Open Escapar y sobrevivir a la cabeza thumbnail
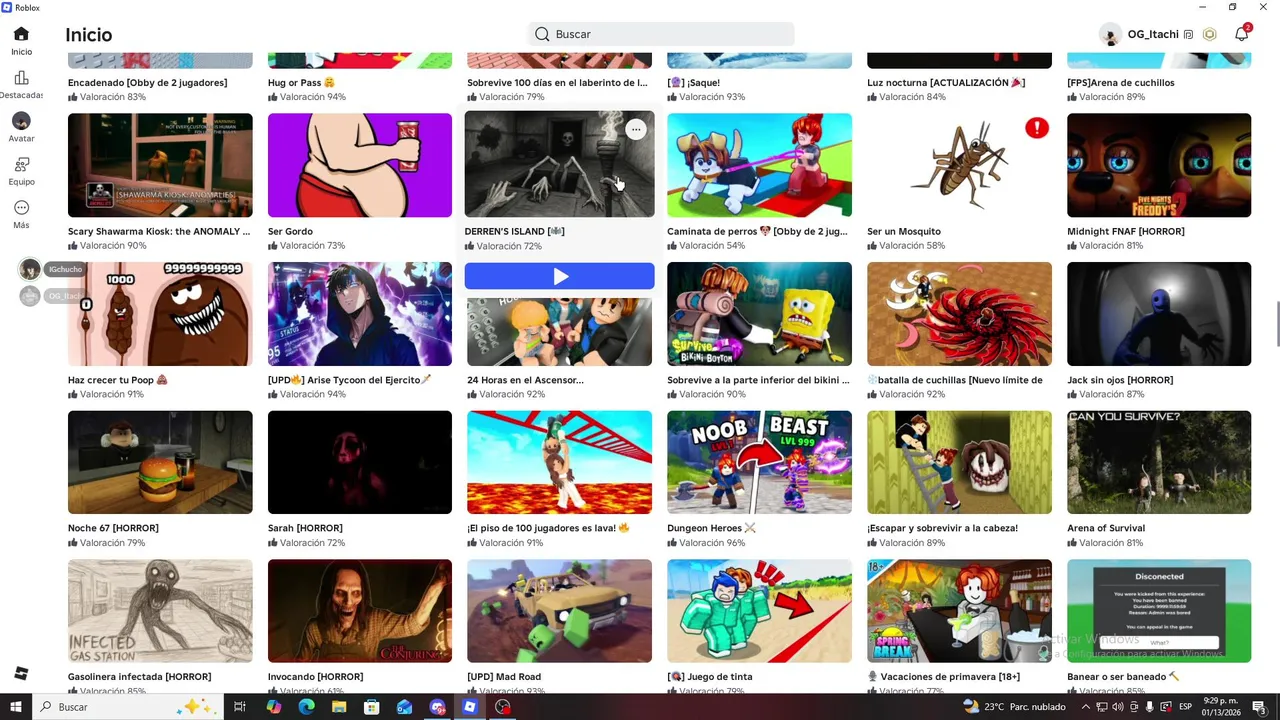The height and width of the screenshot is (720, 1280). (959, 462)
